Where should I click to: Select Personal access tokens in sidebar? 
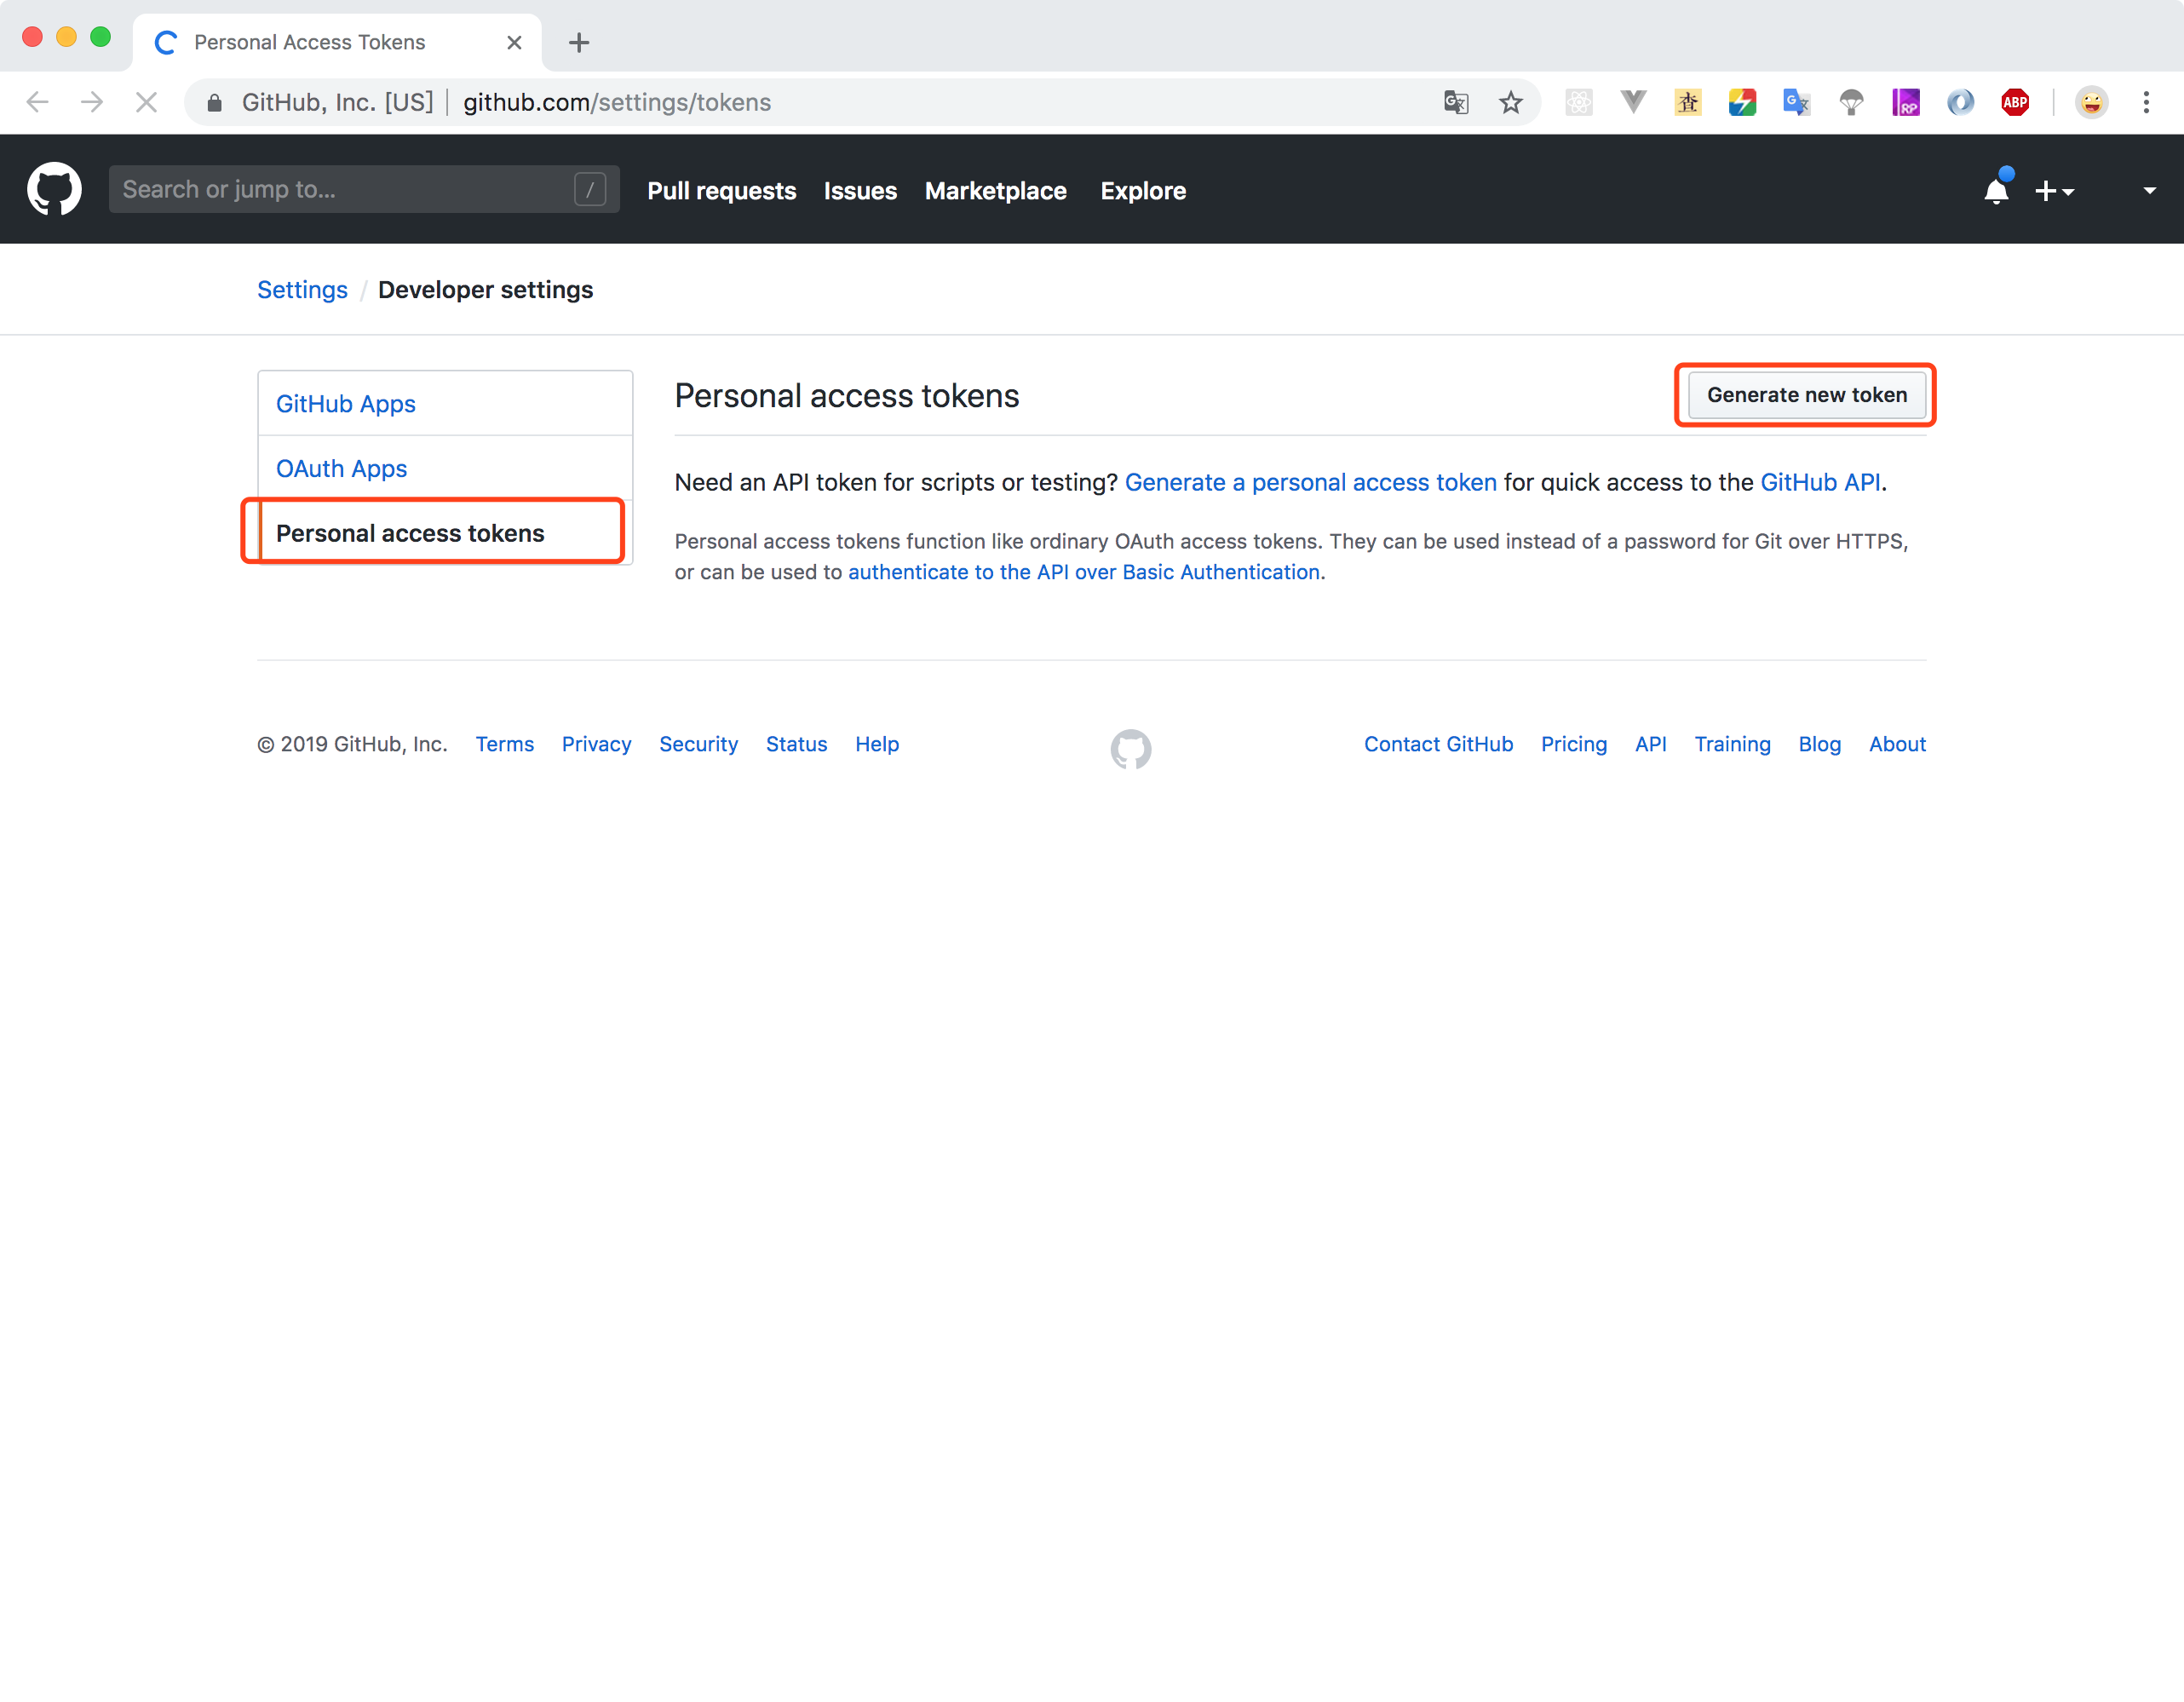point(445,533)
